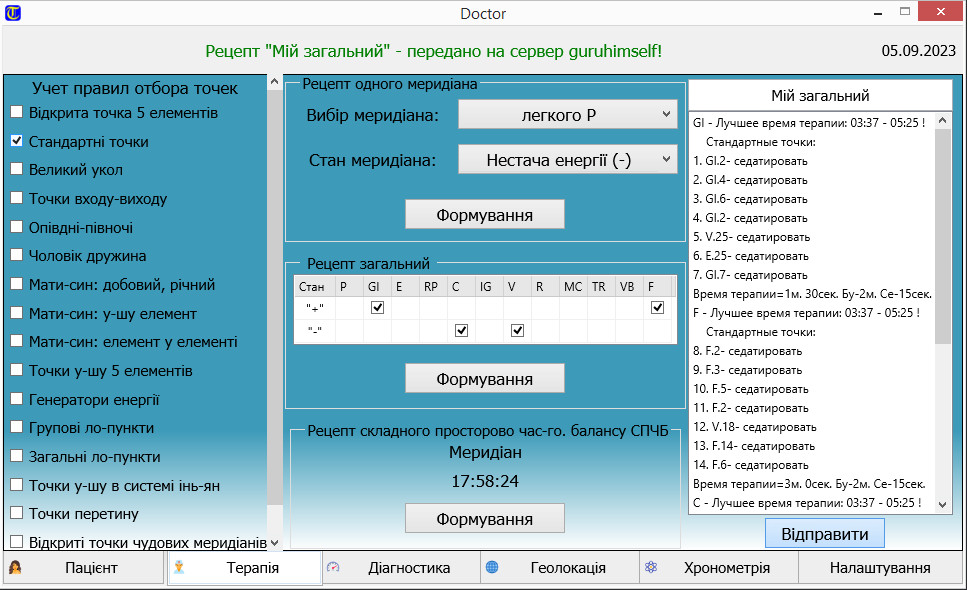Image resolution: width=967 pixels, height=590 pixels.
Task: Click the therapy figure icon on Терапія tab
Action: (x=180, y=568)
